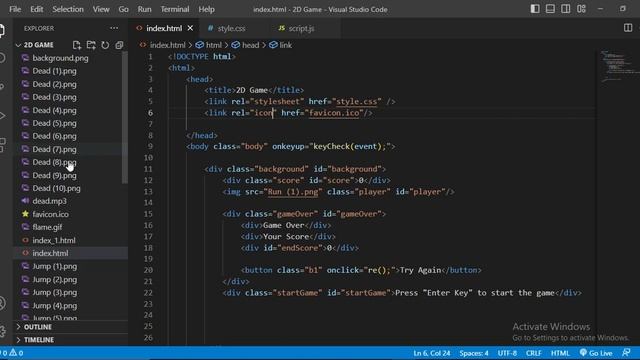Open favicon.ico in Explorer
This screenshot has width=640, height=360.
[51, 214]
